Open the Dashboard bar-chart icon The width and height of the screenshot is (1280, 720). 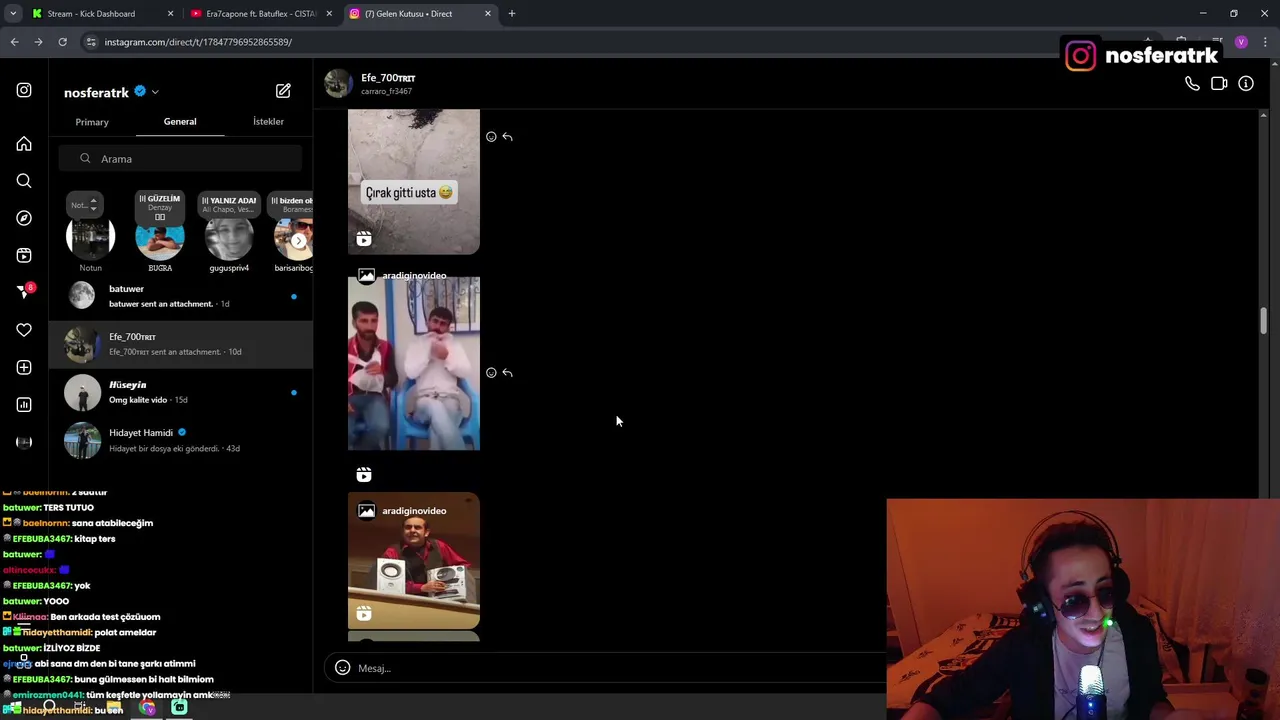coord(24,404)
